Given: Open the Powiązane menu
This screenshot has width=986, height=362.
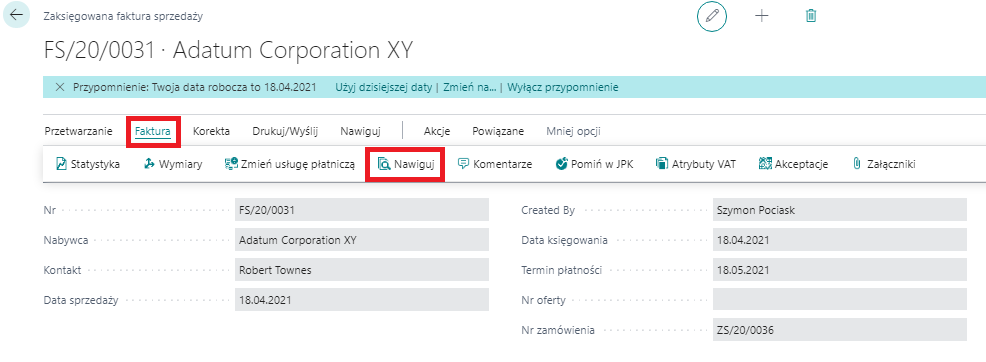Looking at the screenshot, I should pos(498,131).
